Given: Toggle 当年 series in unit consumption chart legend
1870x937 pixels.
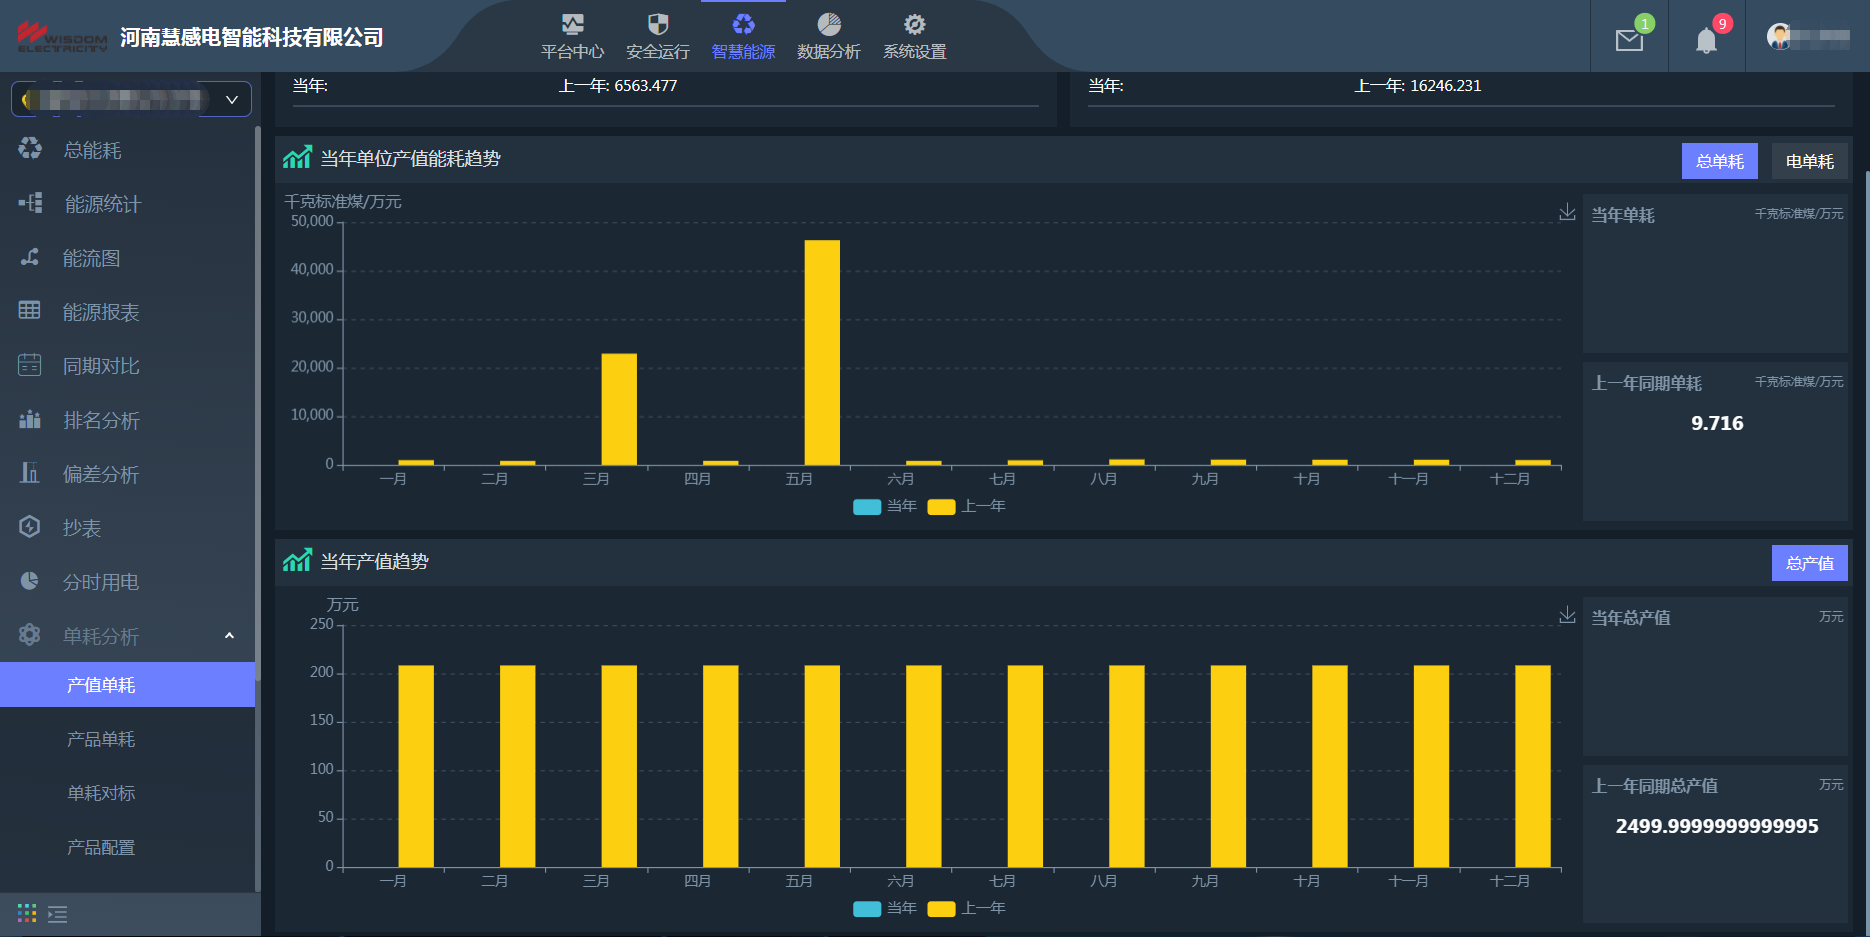Looking at the screenshot, I should [885, 506].
